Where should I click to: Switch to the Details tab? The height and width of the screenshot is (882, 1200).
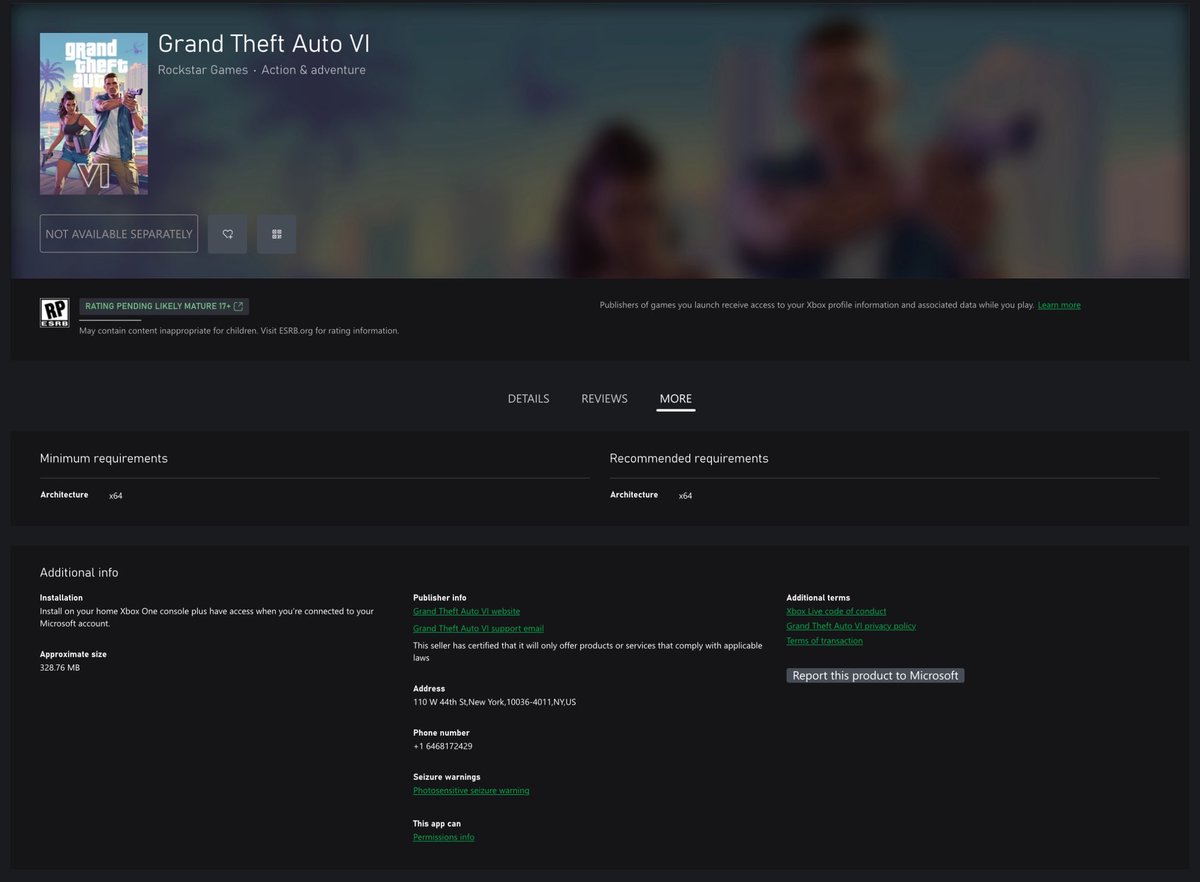click(x=528, y=399)
